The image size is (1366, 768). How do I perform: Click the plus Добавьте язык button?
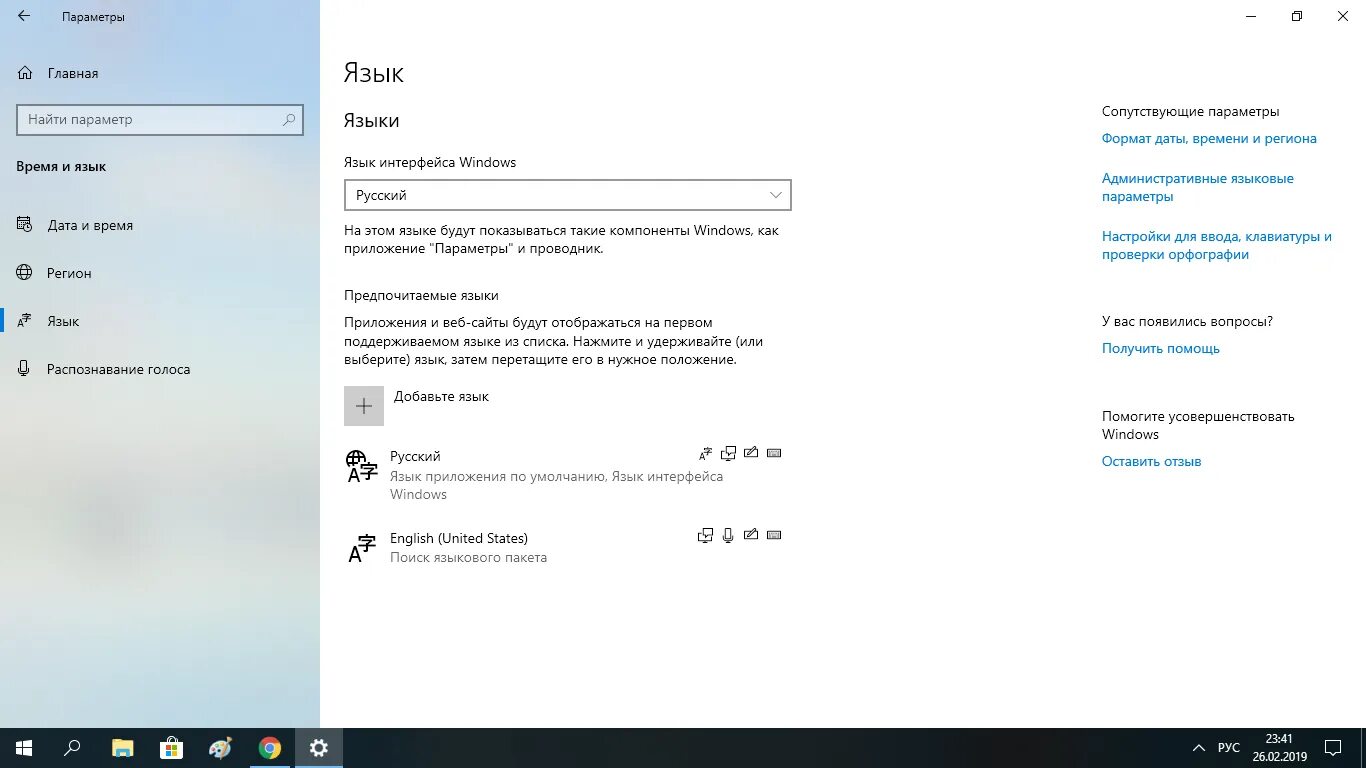click(x=364, y=406)
